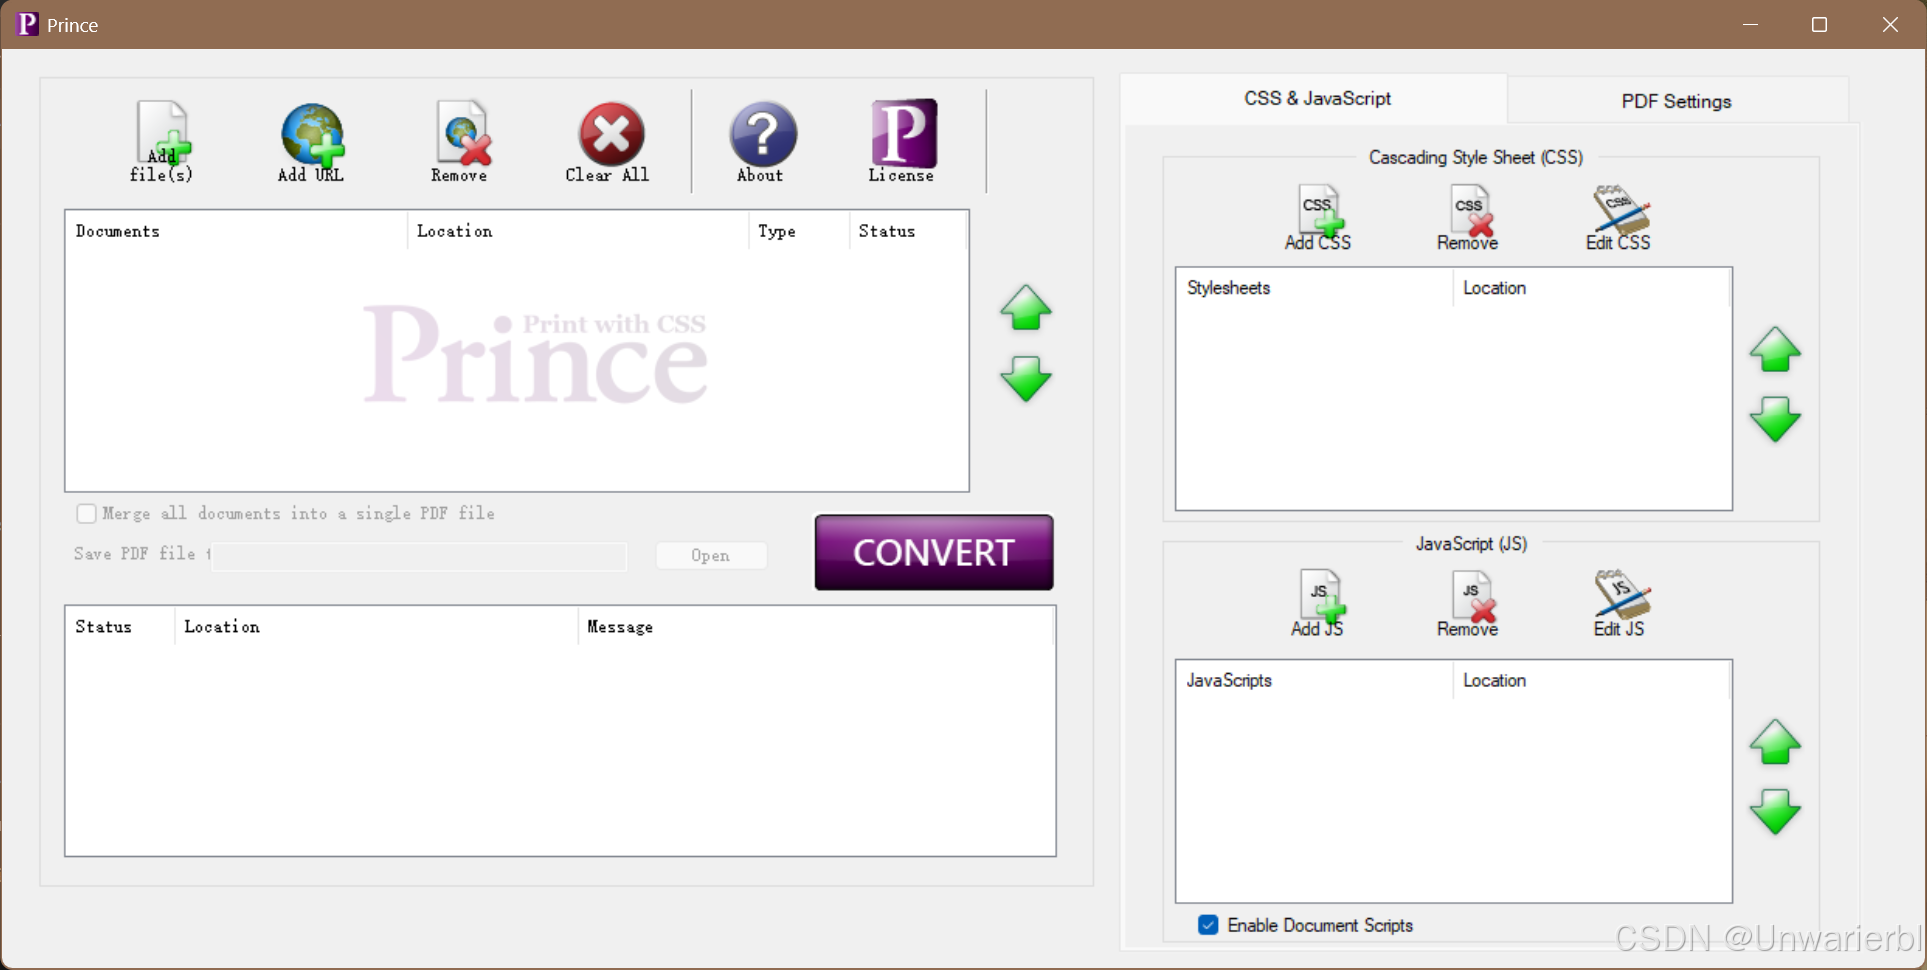This screenshot has width=1927, height=970.
Task: Switch to the PDF Settings tab
Action: coord(1677,101)
